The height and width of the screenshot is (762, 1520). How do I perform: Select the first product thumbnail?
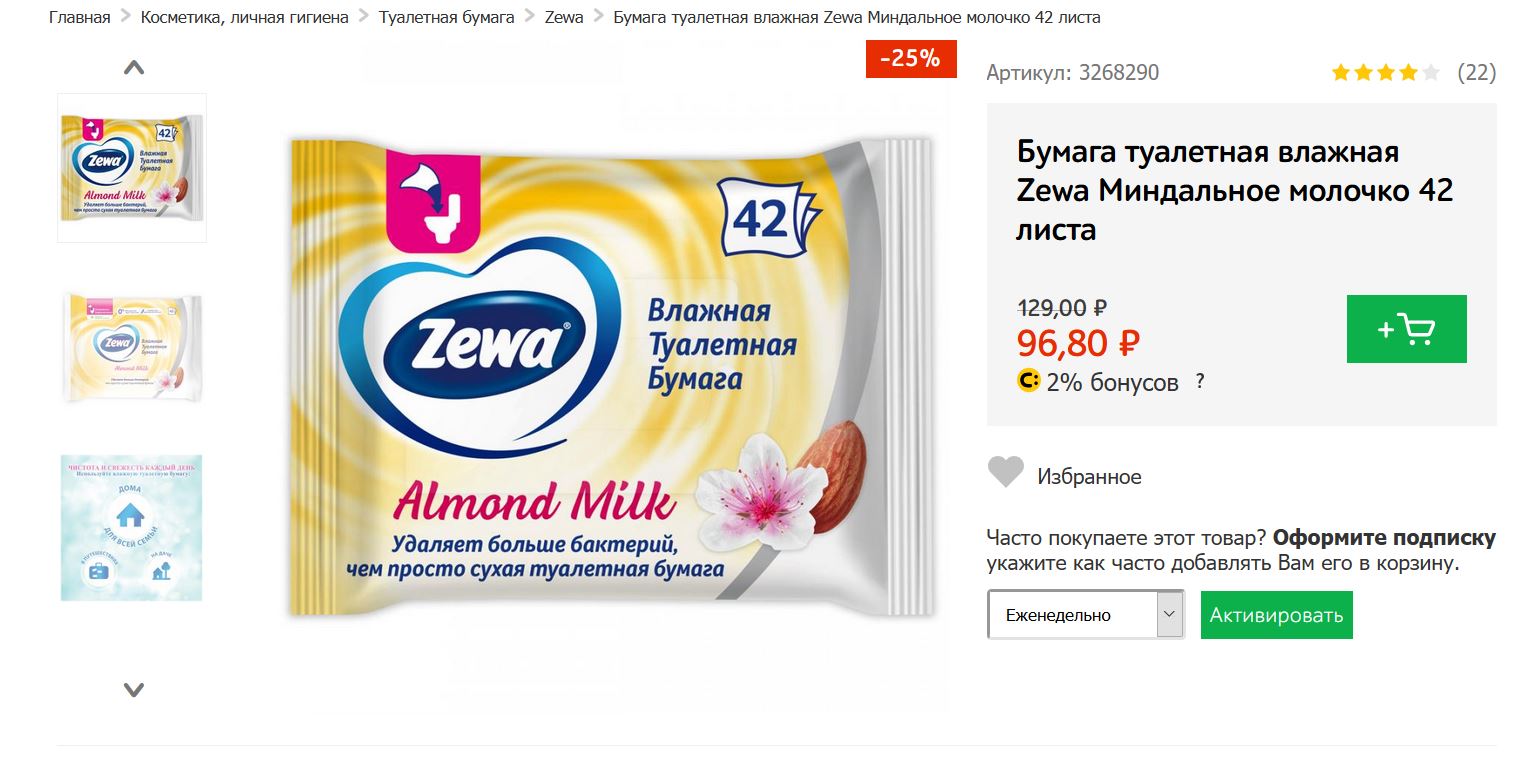coord(132,167)
